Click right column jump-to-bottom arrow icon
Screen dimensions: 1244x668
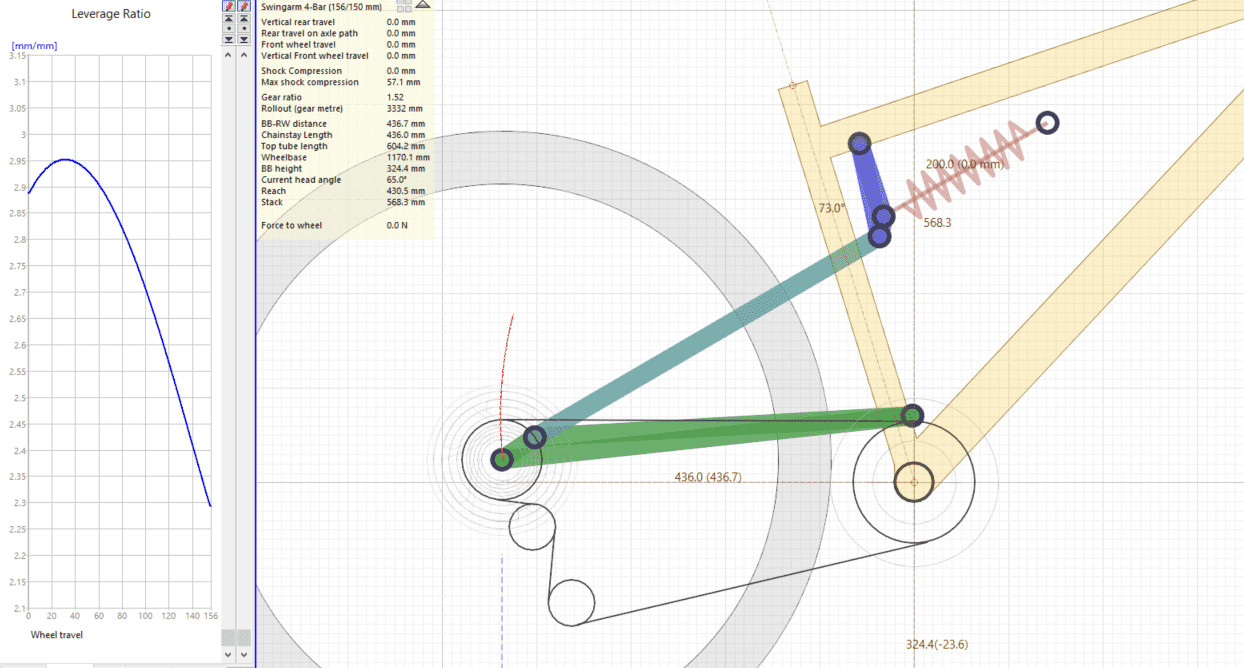click(x=243, y=40)
